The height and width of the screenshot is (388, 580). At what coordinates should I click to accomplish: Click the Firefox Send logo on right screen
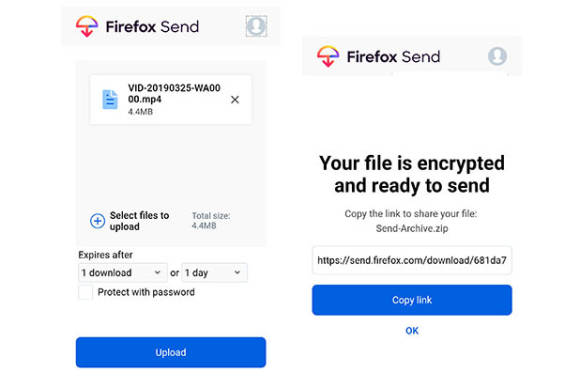[x=328, y=56]
